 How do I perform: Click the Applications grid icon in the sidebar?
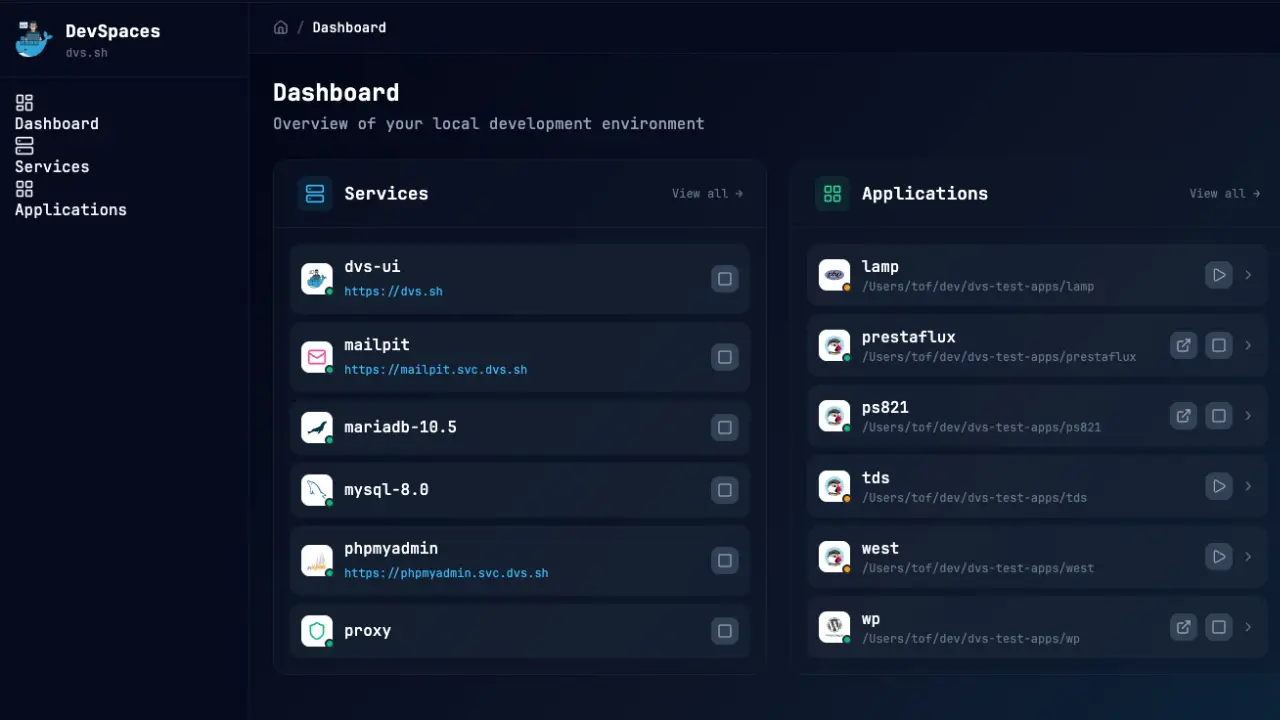(23, 189)
